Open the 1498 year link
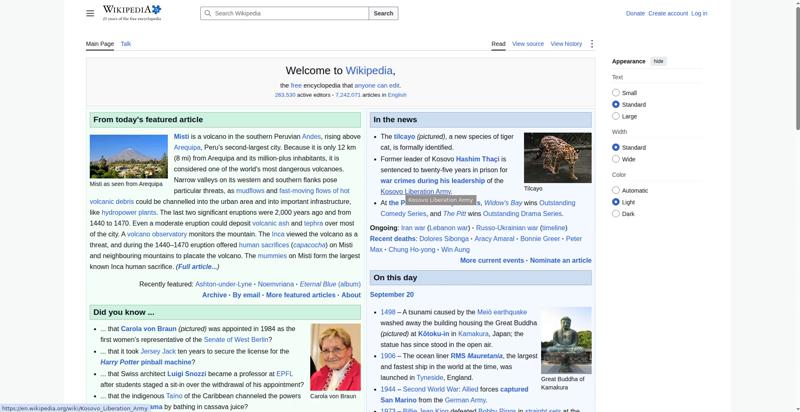The width and height of the screenshot is (800, 412). click(x=388, y=312)
